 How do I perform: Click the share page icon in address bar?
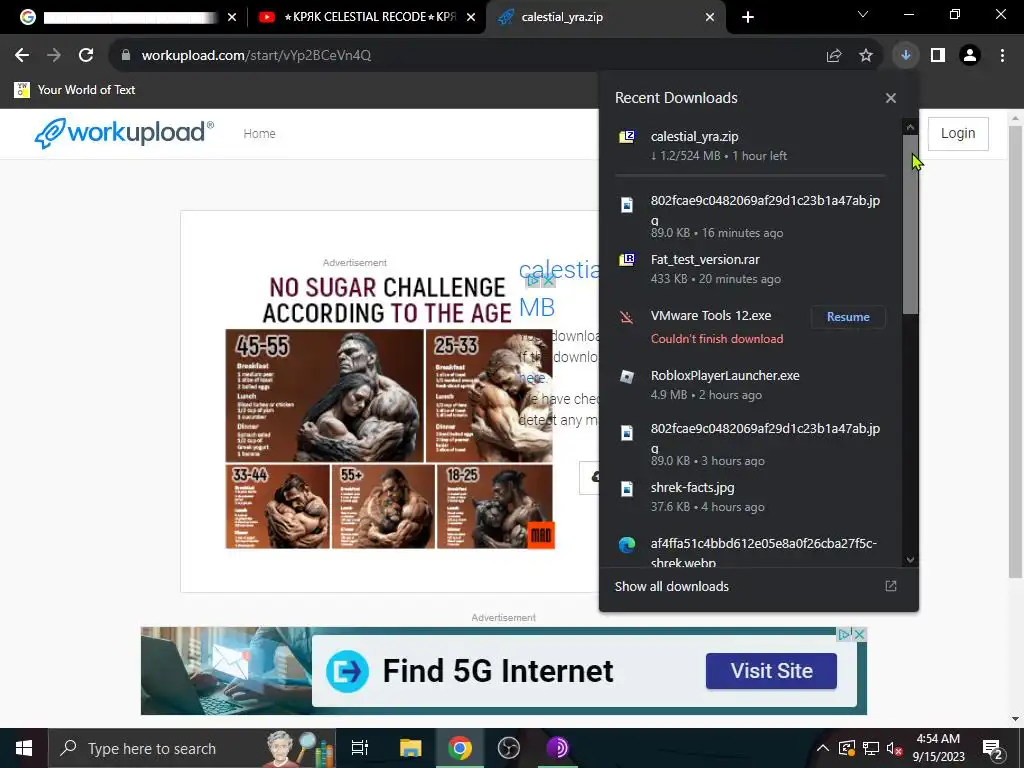[834, 56]
